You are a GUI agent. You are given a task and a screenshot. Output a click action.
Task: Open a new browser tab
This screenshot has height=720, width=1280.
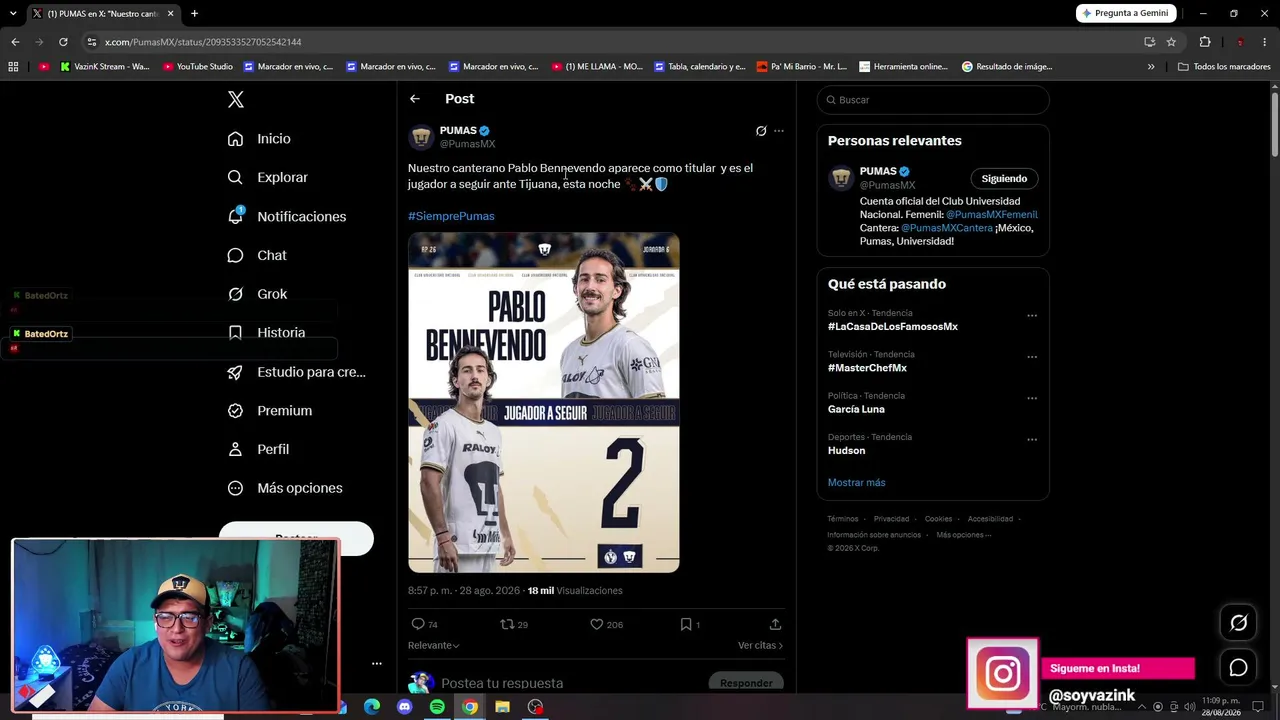click(x=194, y=13)
